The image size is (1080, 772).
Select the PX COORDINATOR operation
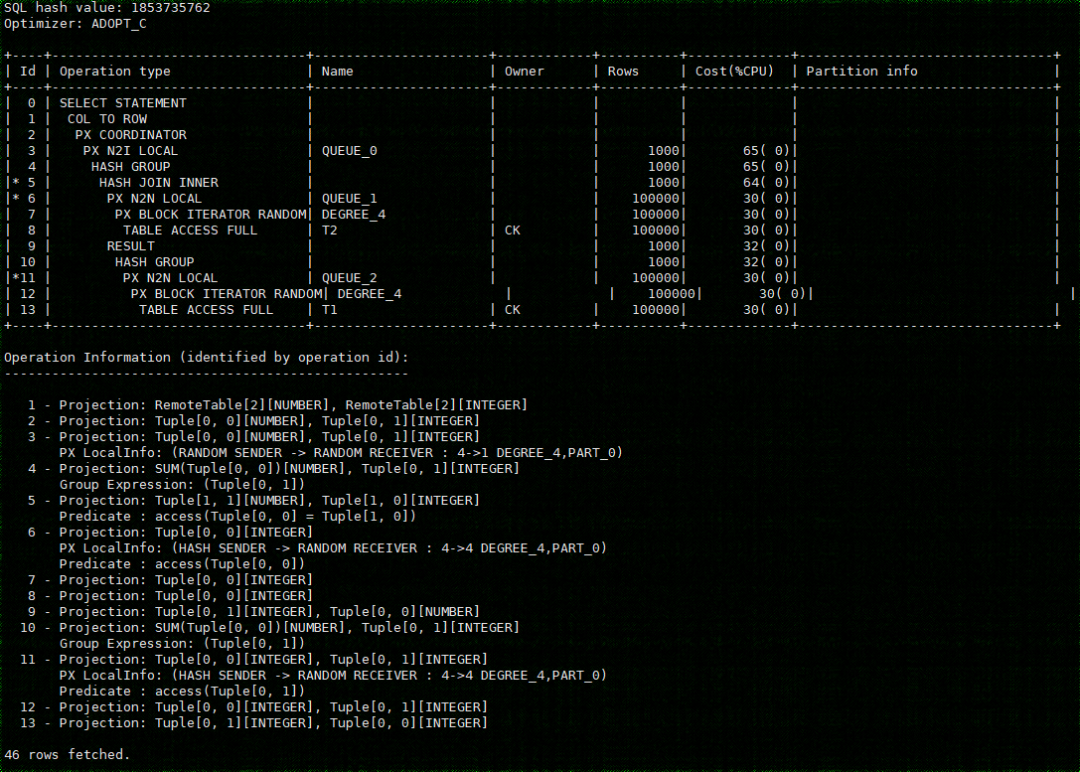coord(131,134)
